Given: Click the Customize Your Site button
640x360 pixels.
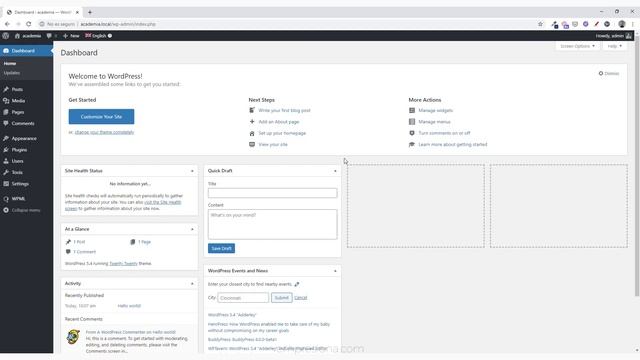Looking at the screenshot, I should click(x=101, y=116).
